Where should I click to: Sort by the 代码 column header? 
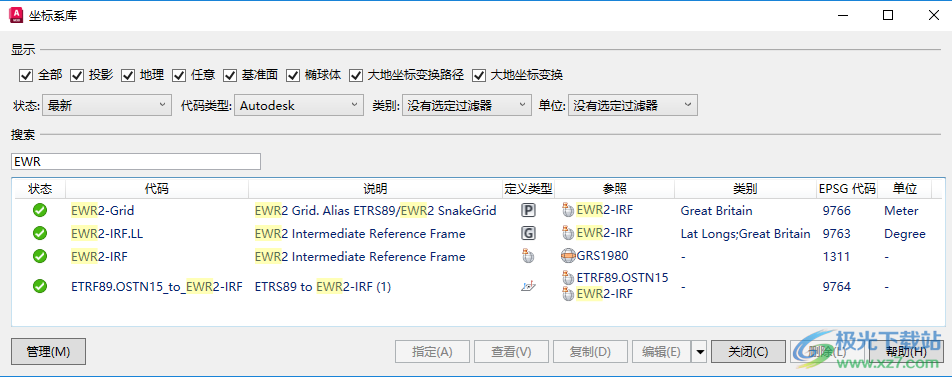pos(157,189)
